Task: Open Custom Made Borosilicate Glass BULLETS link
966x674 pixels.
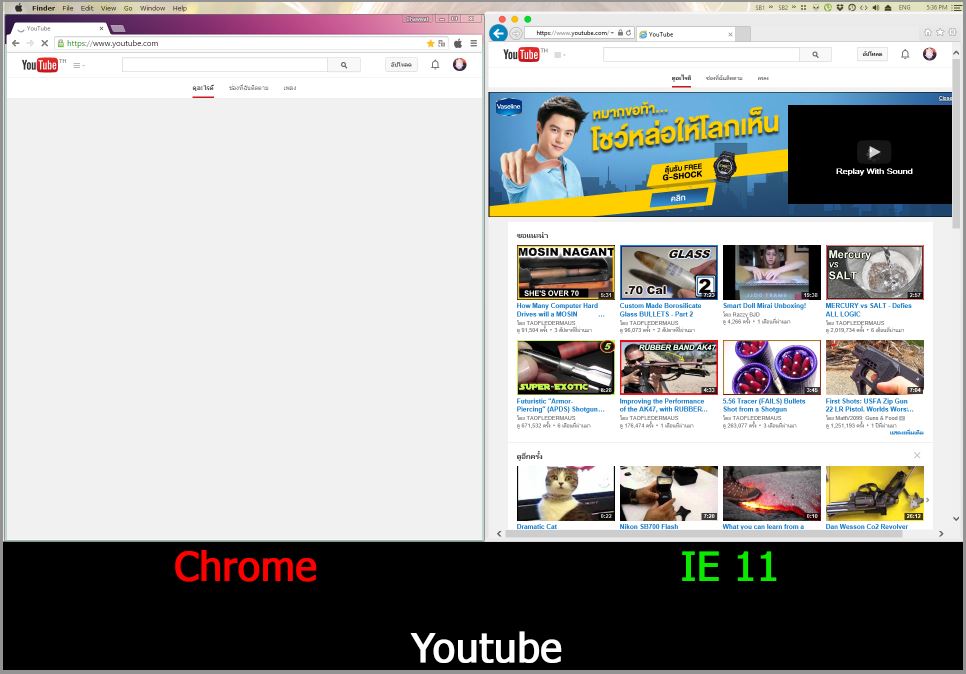Action: coord(660,310)
